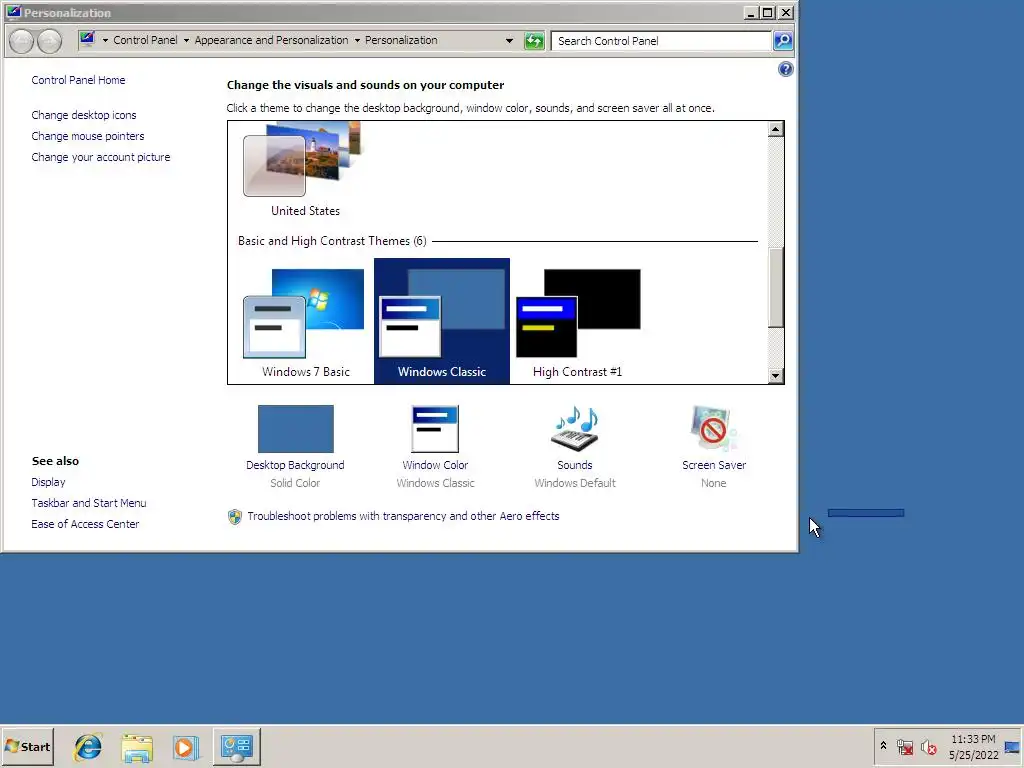Screen dimensions: 1024x768
Task: Open Control Panel Home link
Action: coord(78,80)
